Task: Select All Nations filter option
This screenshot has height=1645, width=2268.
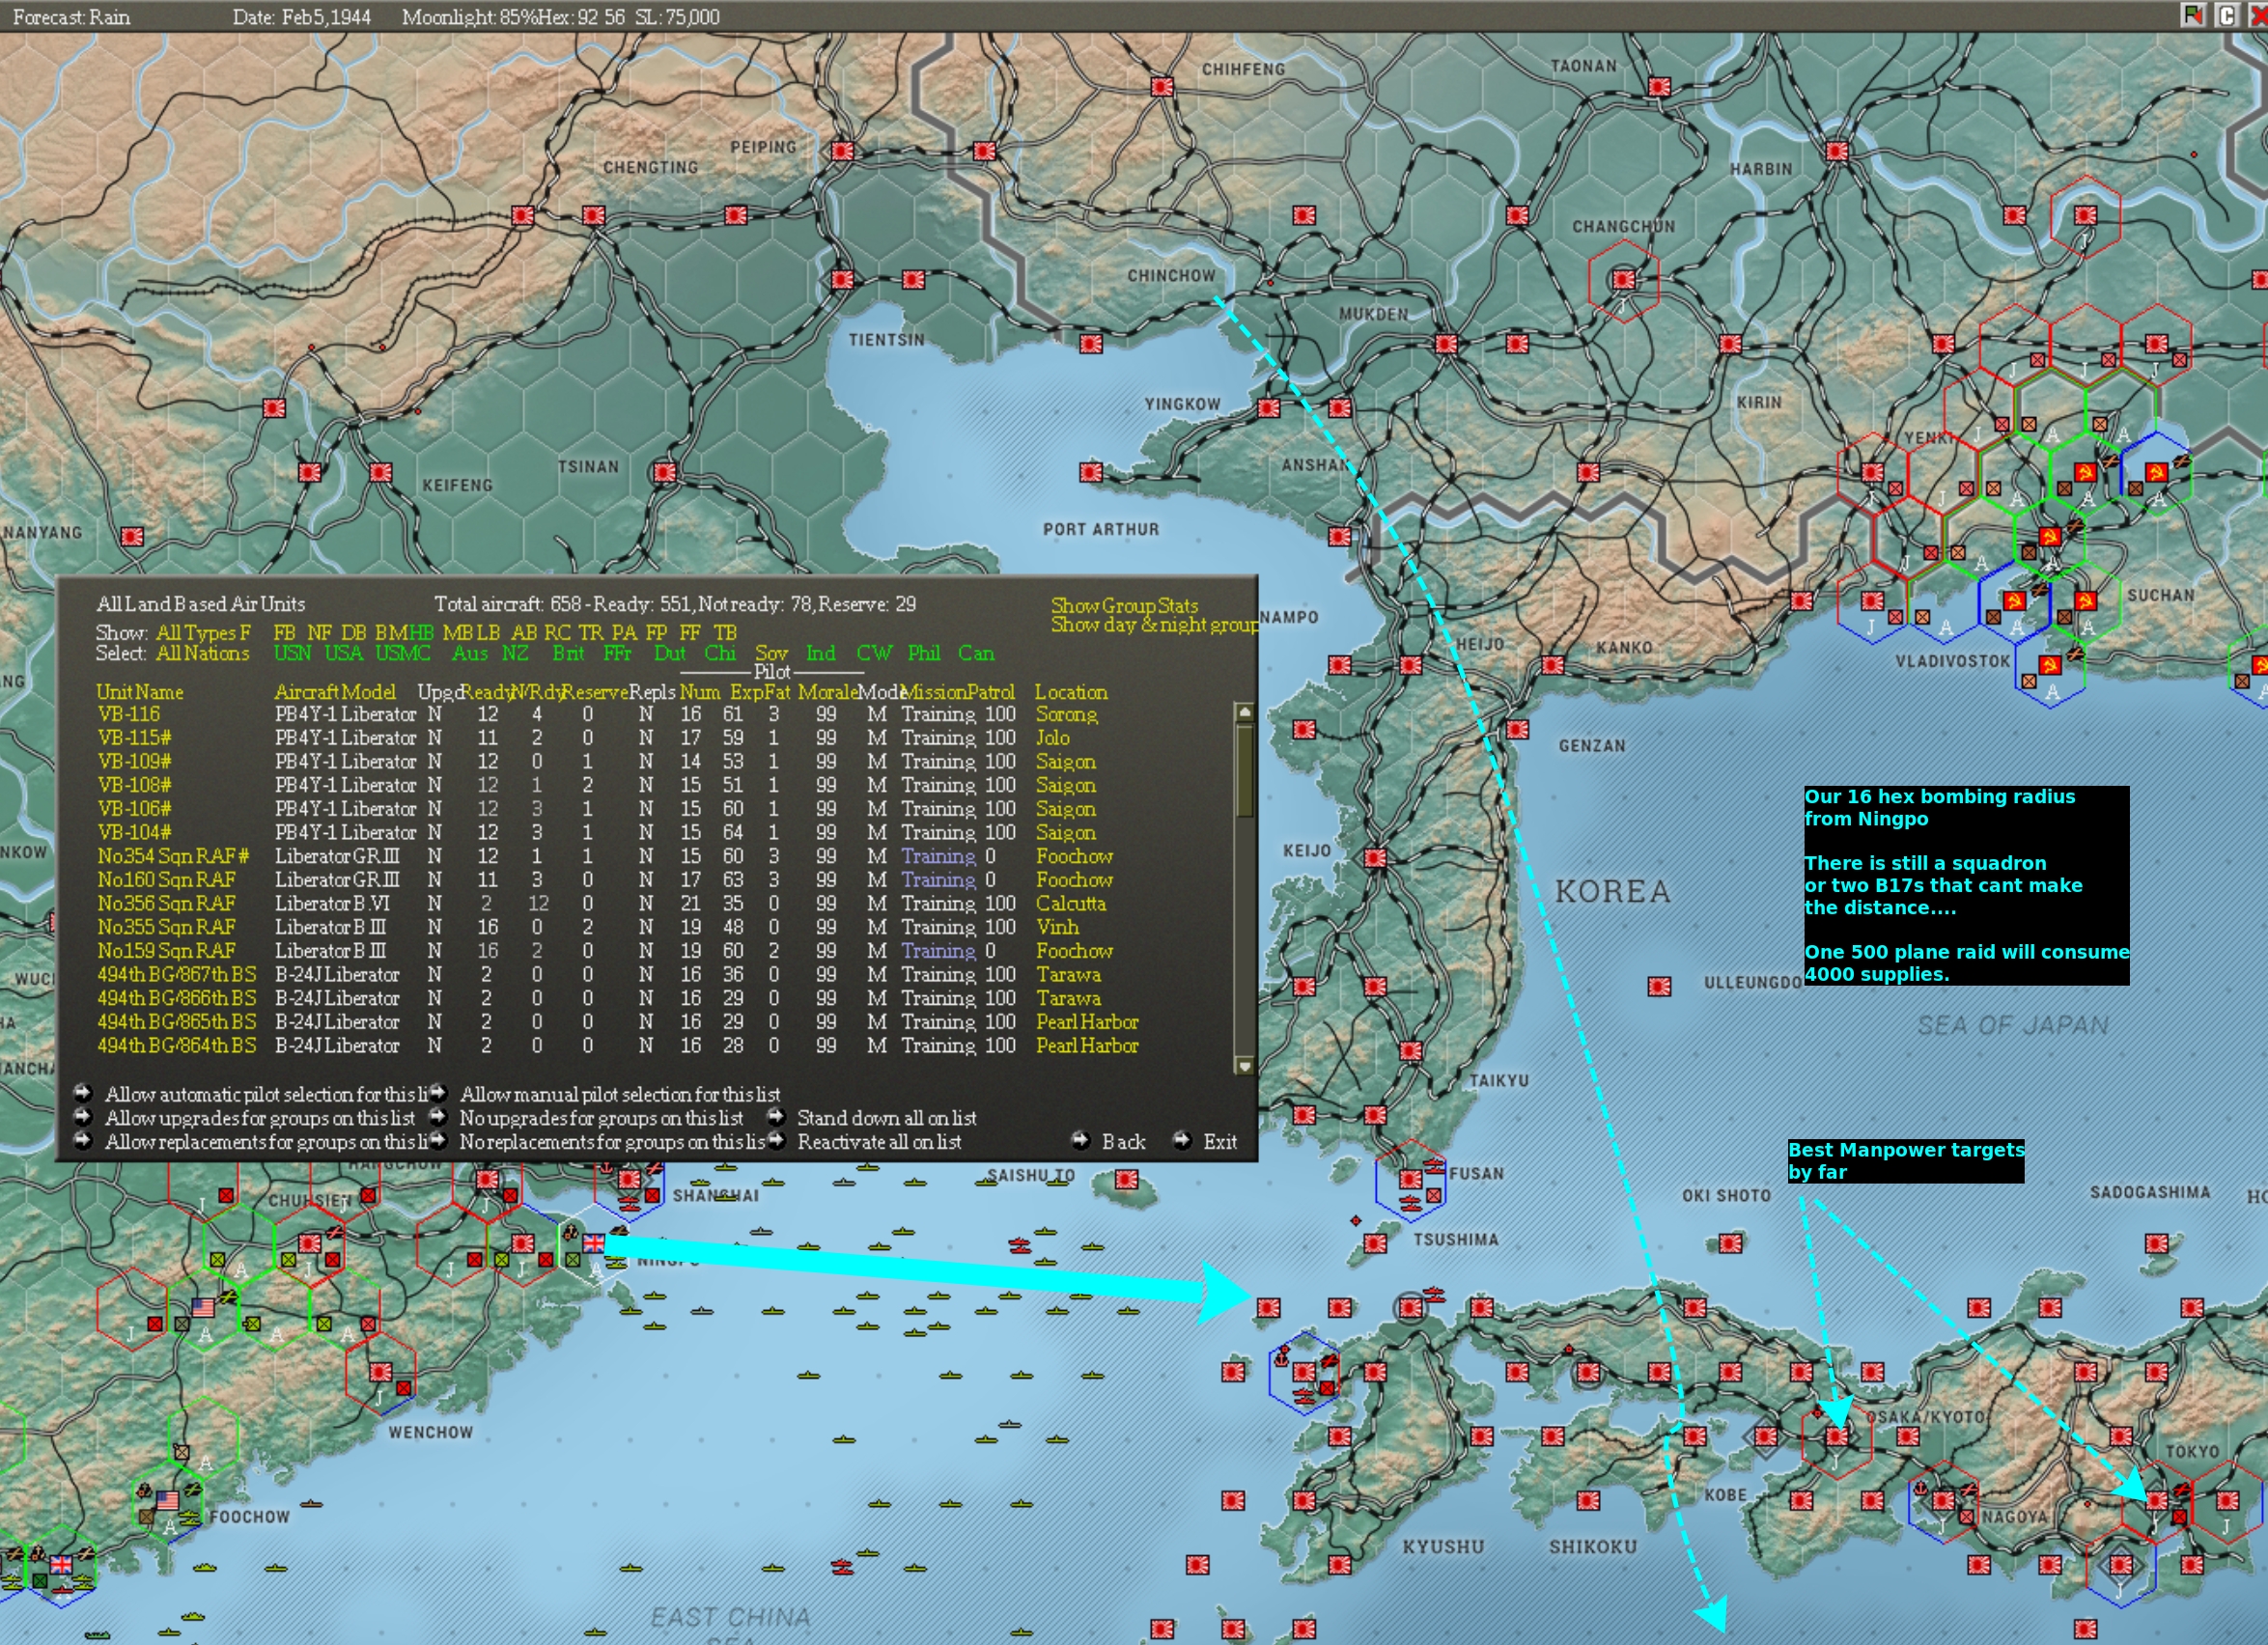Action: [202, 653]
